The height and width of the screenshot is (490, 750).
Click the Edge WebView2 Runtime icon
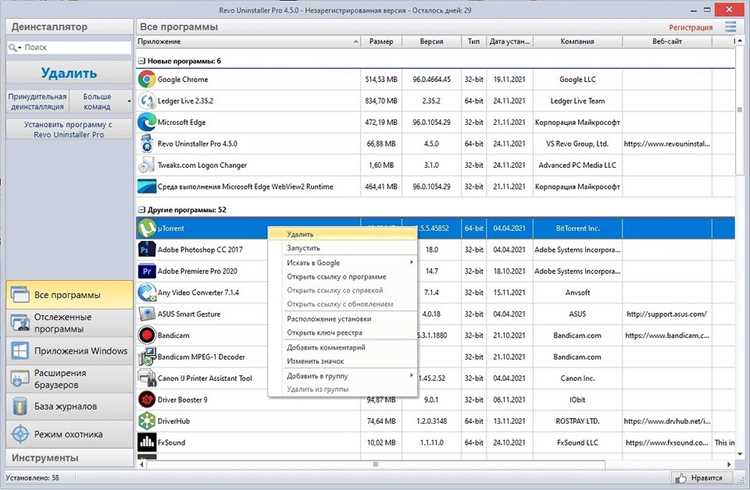[147, 186]
